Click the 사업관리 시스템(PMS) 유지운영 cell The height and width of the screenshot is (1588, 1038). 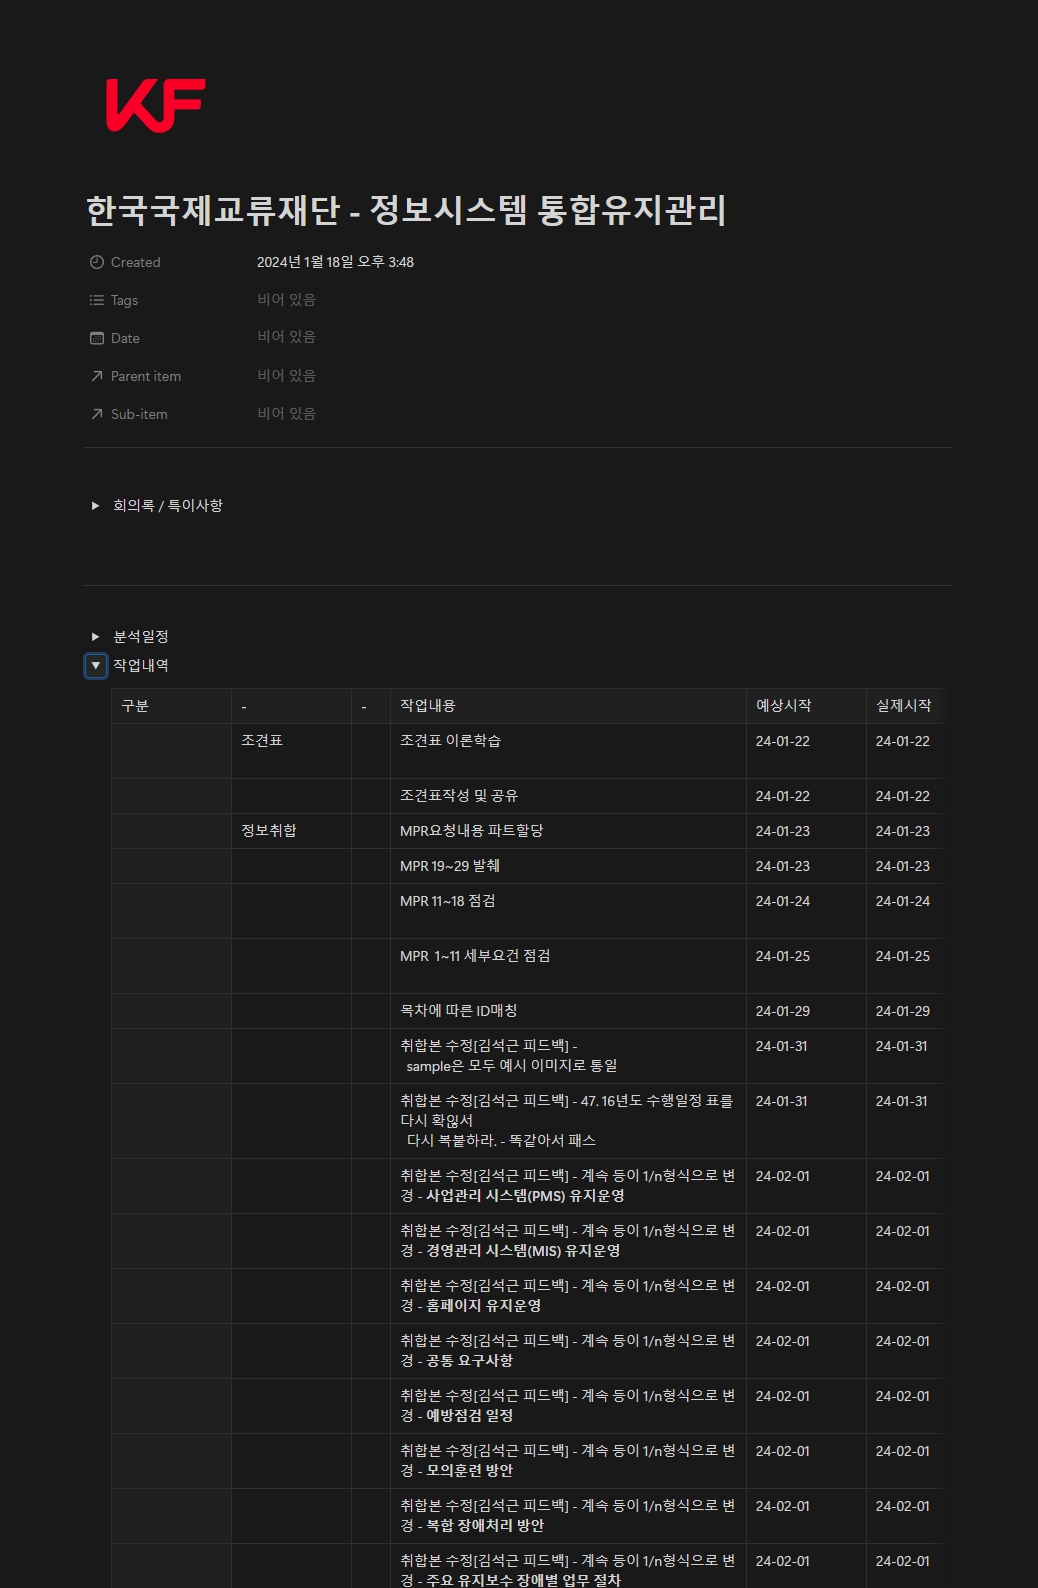tap(568, 1186)
